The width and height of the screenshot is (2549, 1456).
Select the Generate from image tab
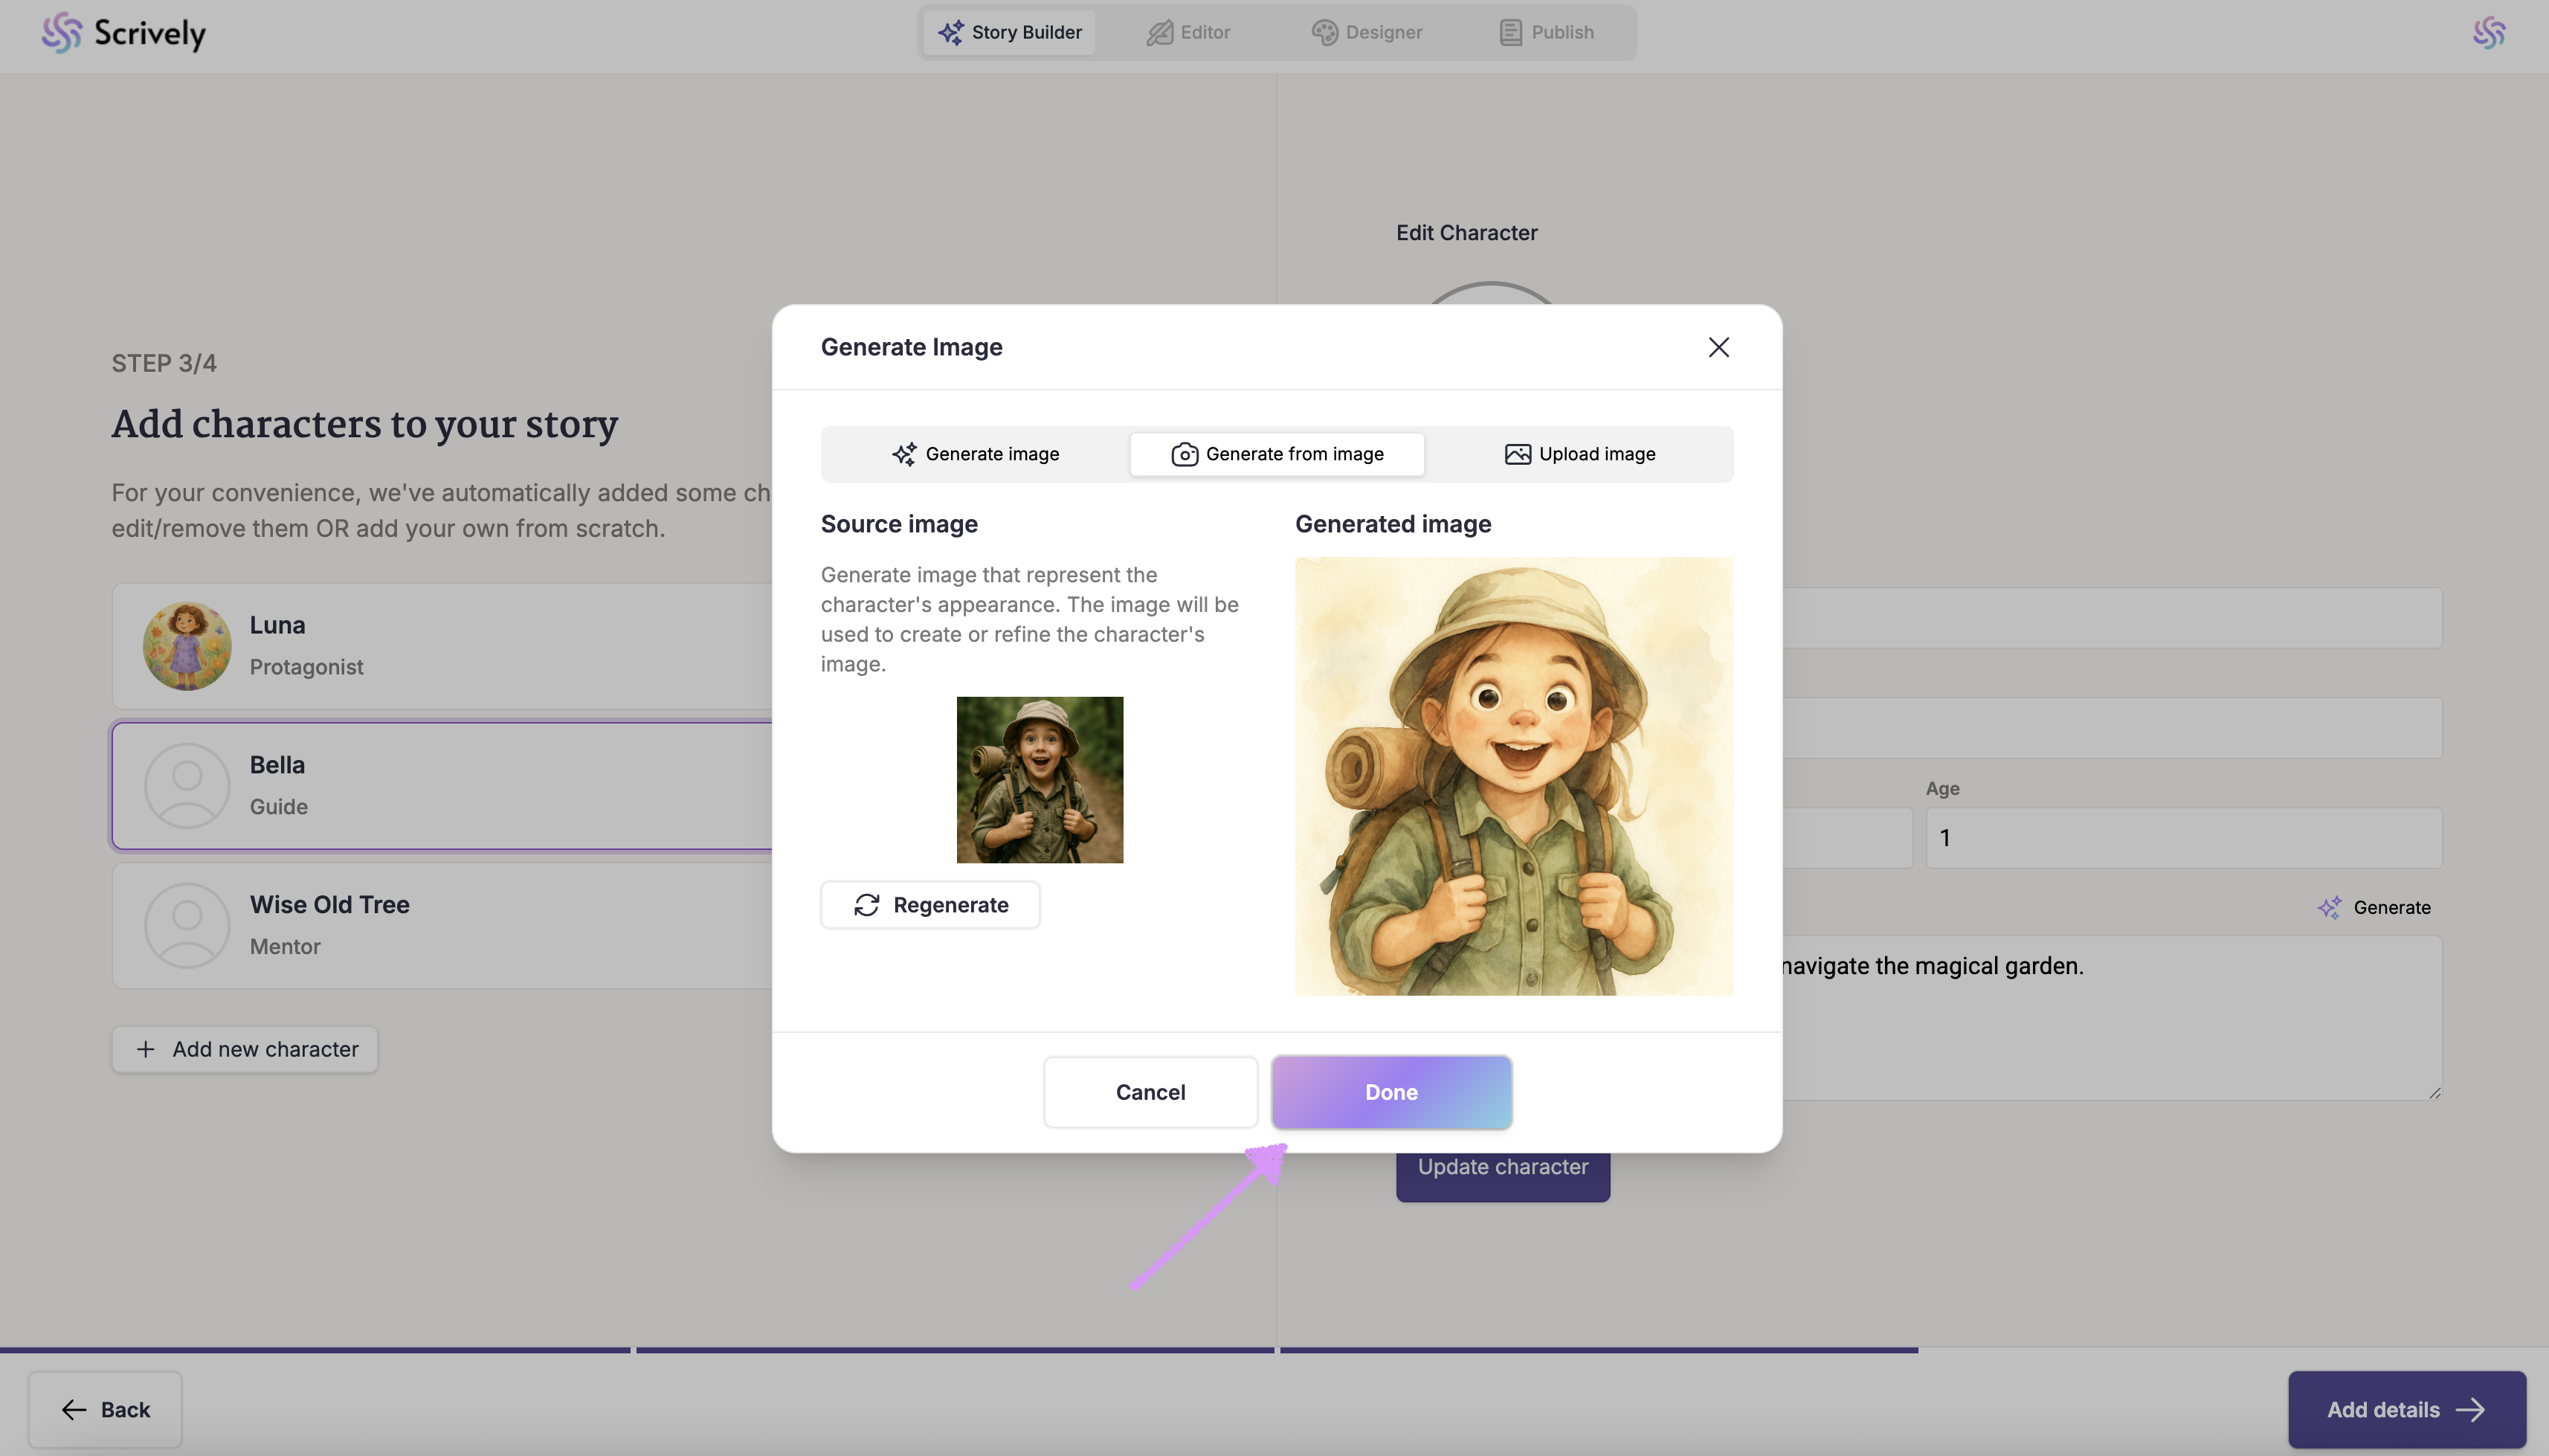tap(1277, 454)
